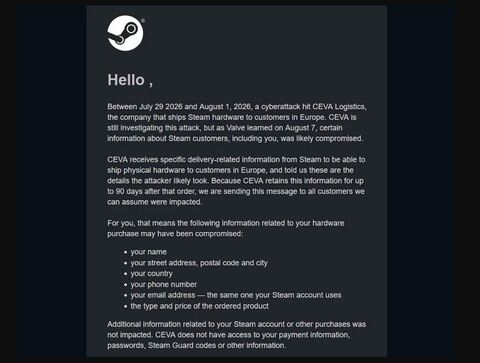Viewport: 480px width, 363px height.
Task: Select the "your street address, postal code and city" bullet
Action: [199, 263]
